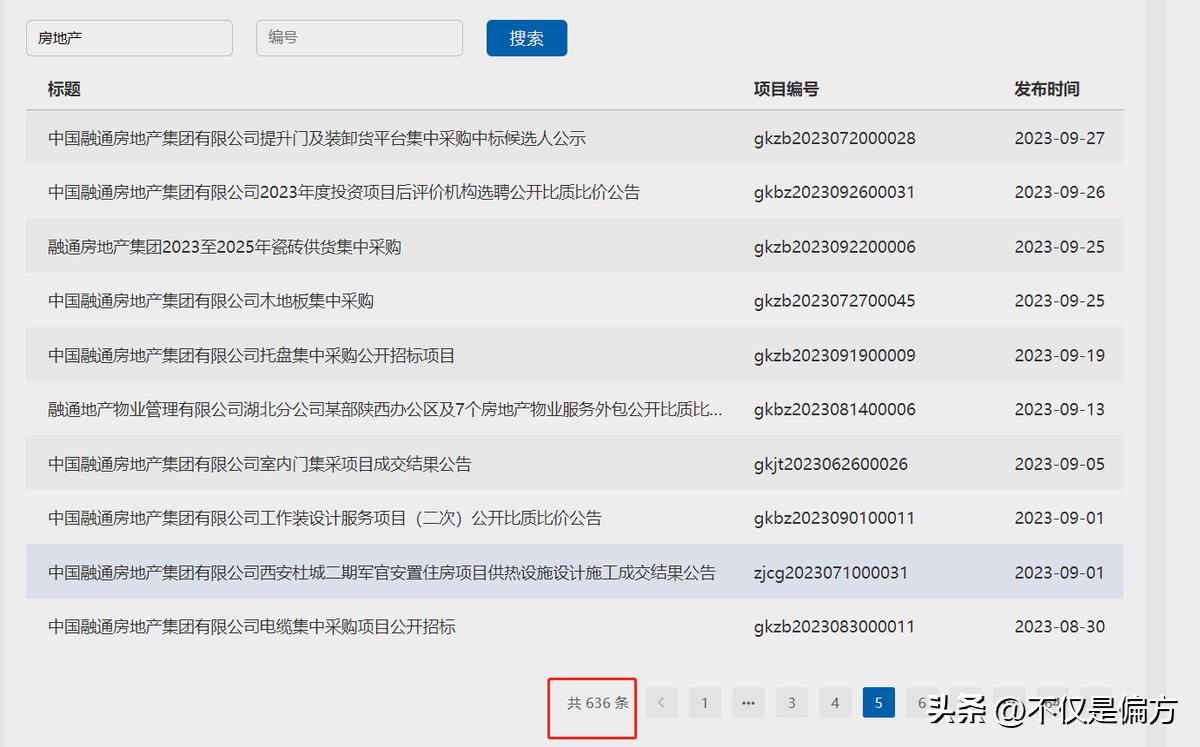
Task: Click the 房地产 keyword input field
Action: (129, 38)
